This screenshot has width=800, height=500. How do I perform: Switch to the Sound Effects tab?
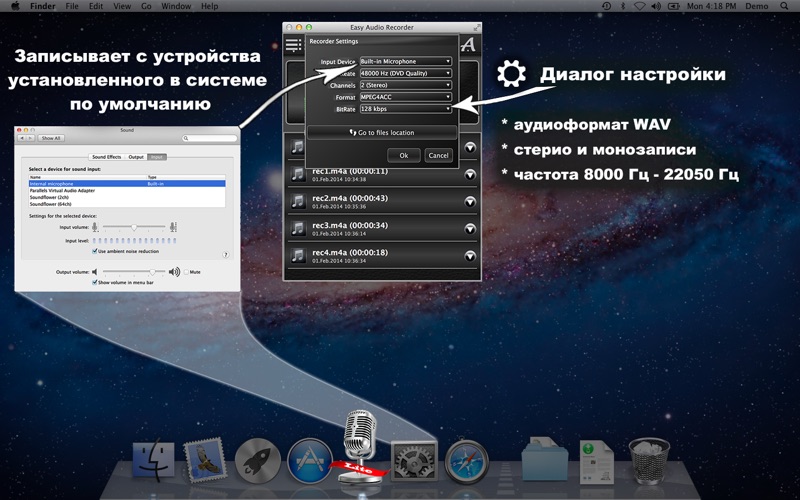click(107, 157)
